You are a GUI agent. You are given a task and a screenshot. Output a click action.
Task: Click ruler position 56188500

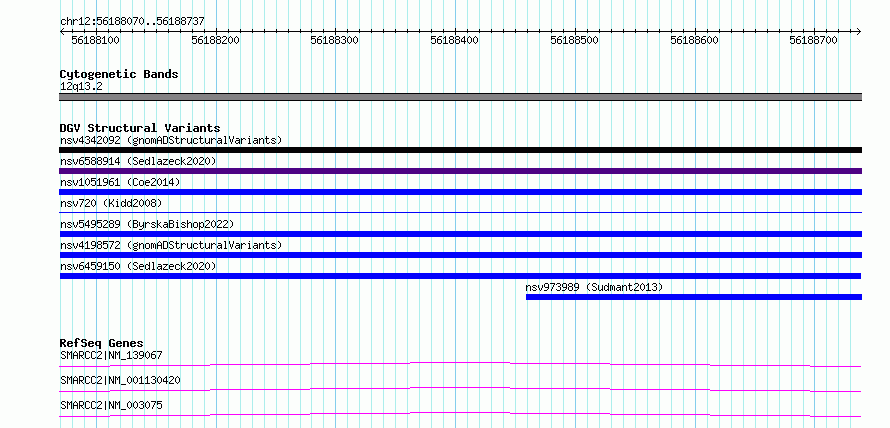(574, 40)
